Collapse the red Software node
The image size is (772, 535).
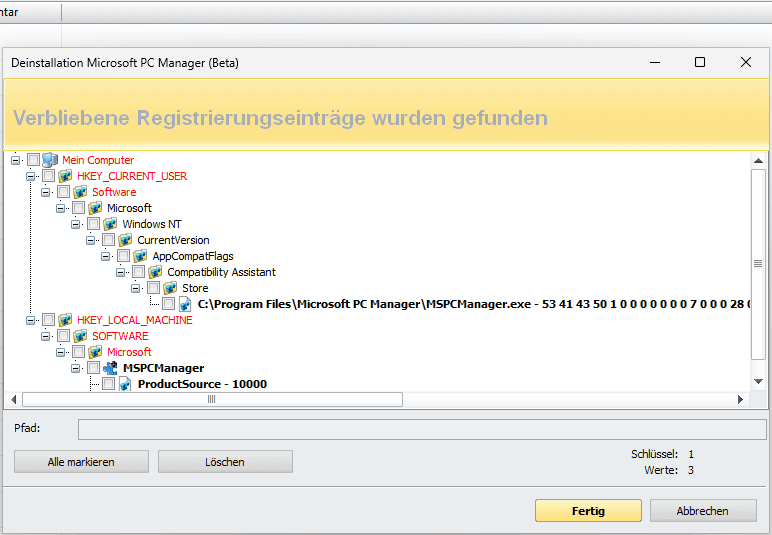45,192
